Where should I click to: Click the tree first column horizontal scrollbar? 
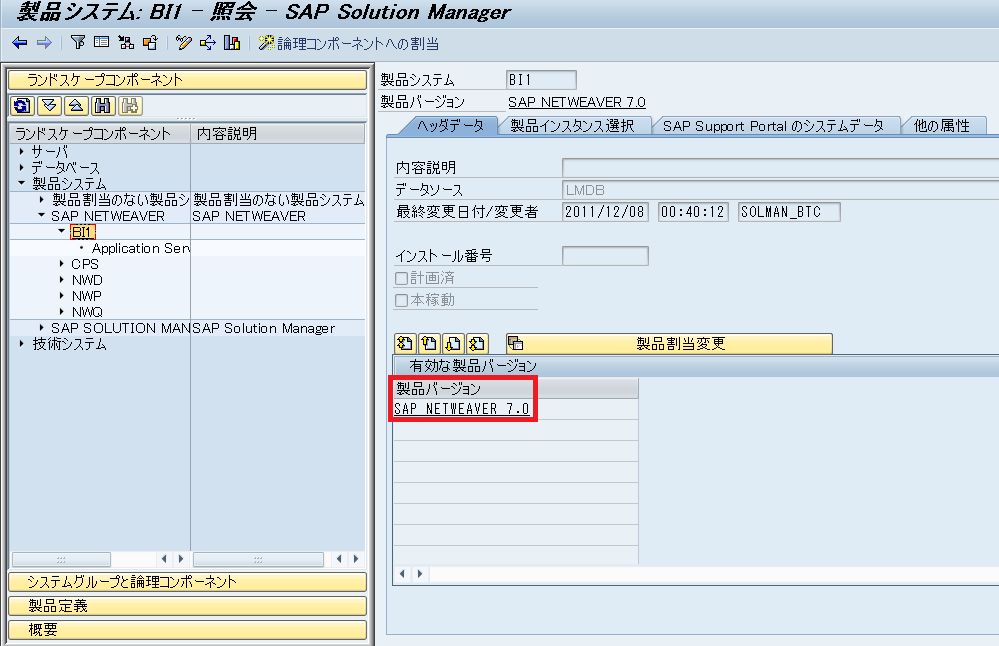(61, 559)
